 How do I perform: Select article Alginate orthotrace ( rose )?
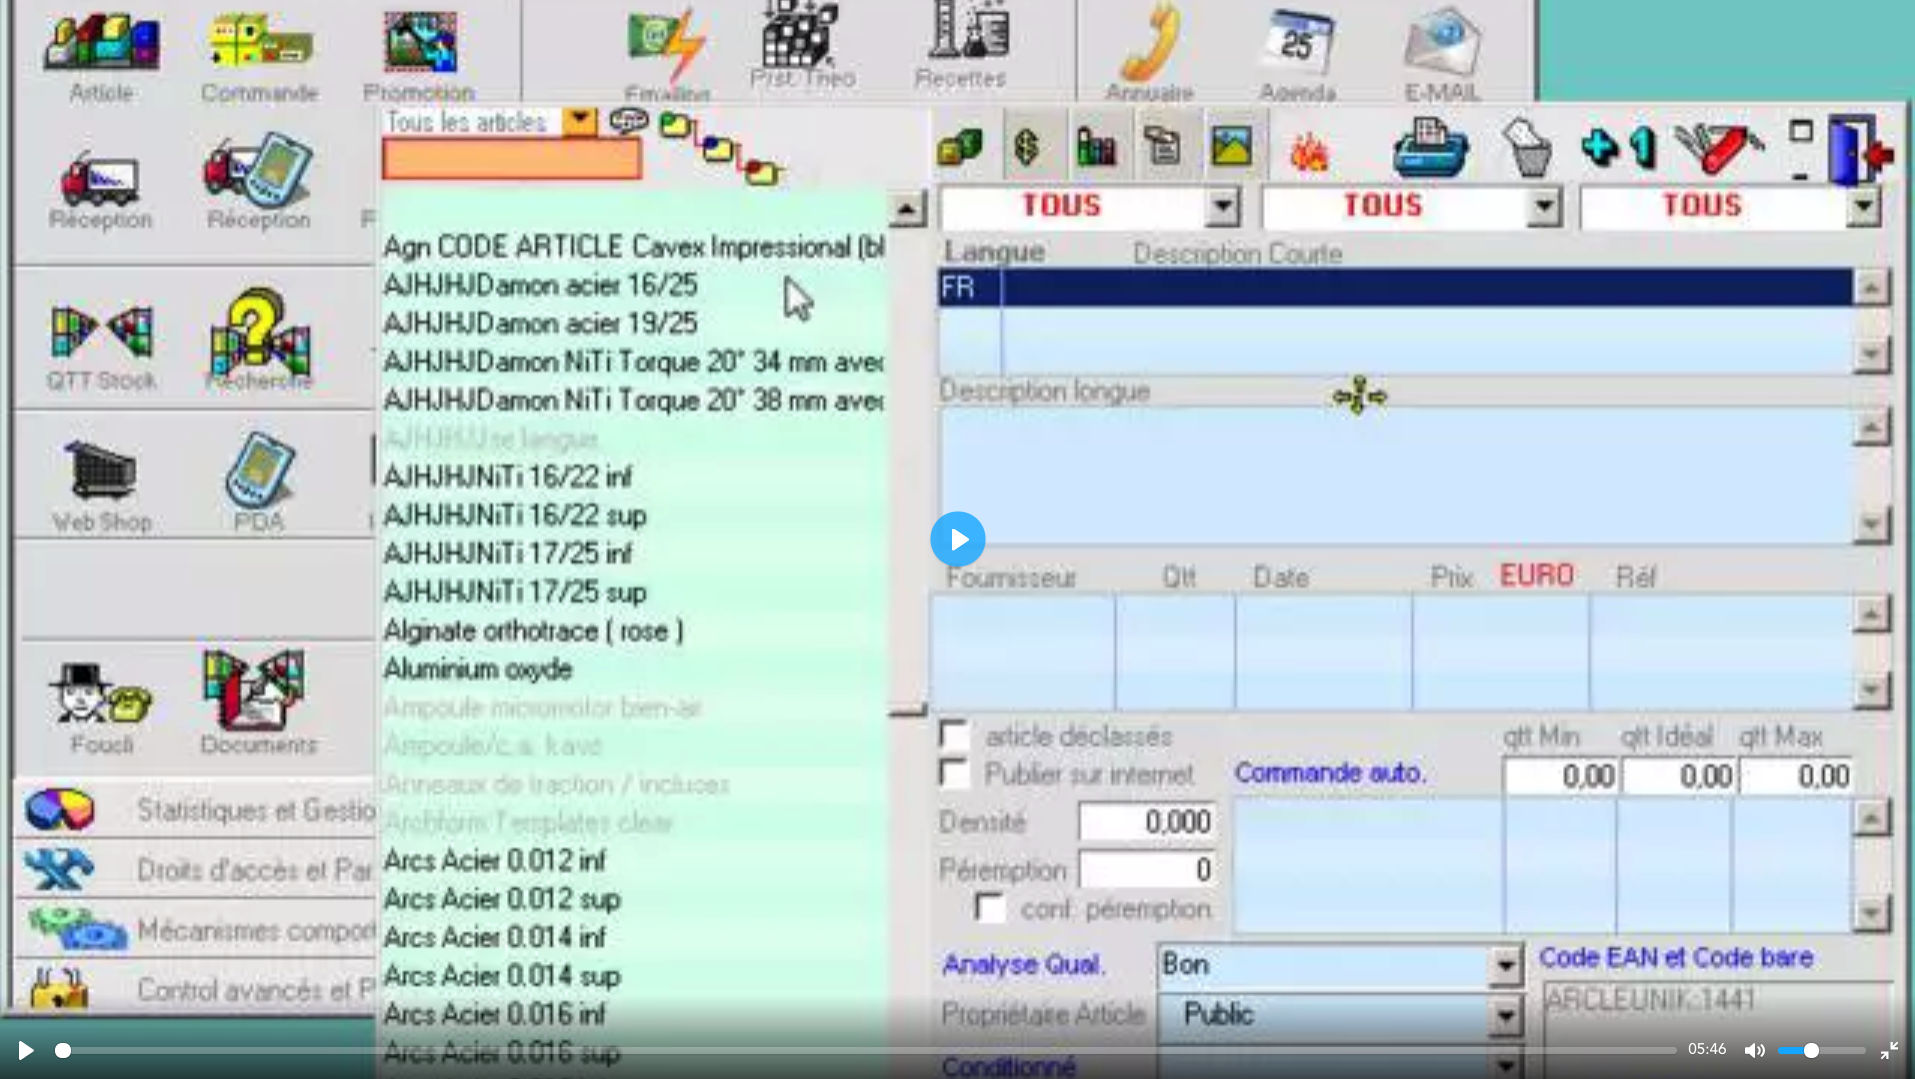pos(533,631)
